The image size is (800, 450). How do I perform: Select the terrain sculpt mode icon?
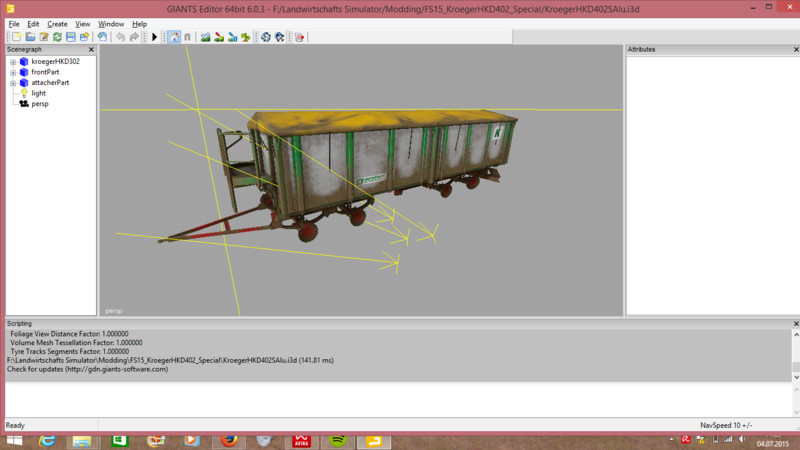(206, 37)
